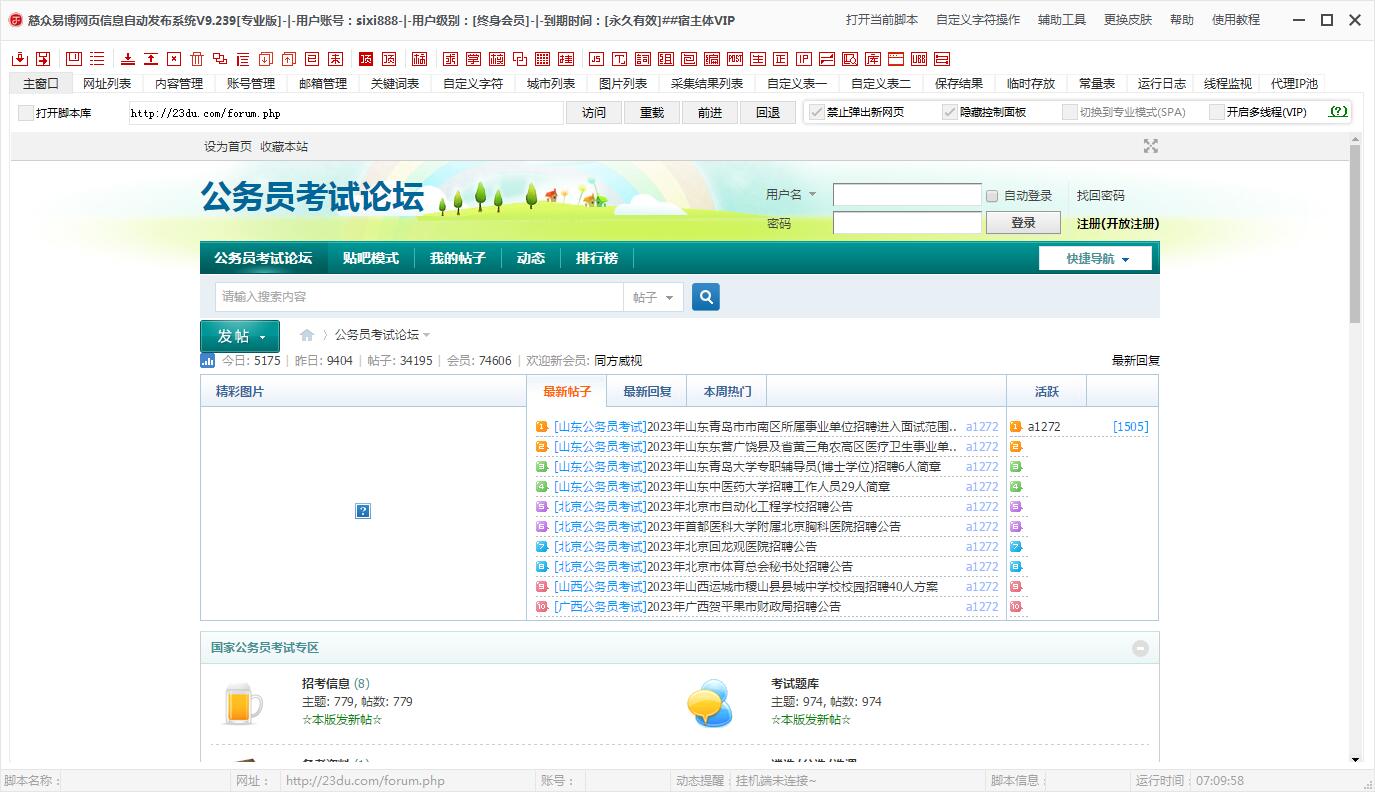Click the save-and-export icon beside the import icon

(43, 59)
